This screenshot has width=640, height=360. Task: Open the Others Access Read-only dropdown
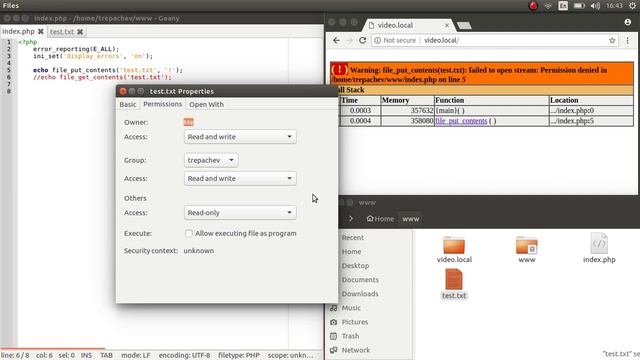click(240, 213)
